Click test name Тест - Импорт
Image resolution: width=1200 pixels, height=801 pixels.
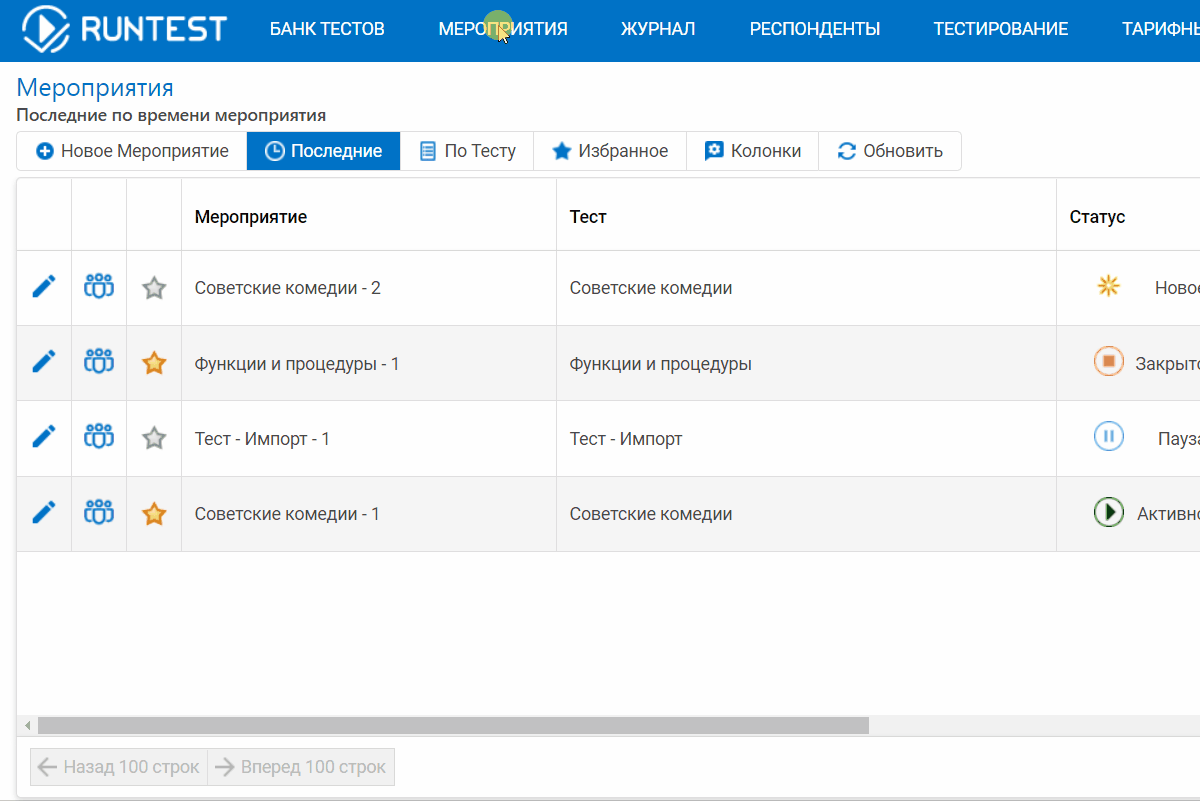click(x=626, y=438)
